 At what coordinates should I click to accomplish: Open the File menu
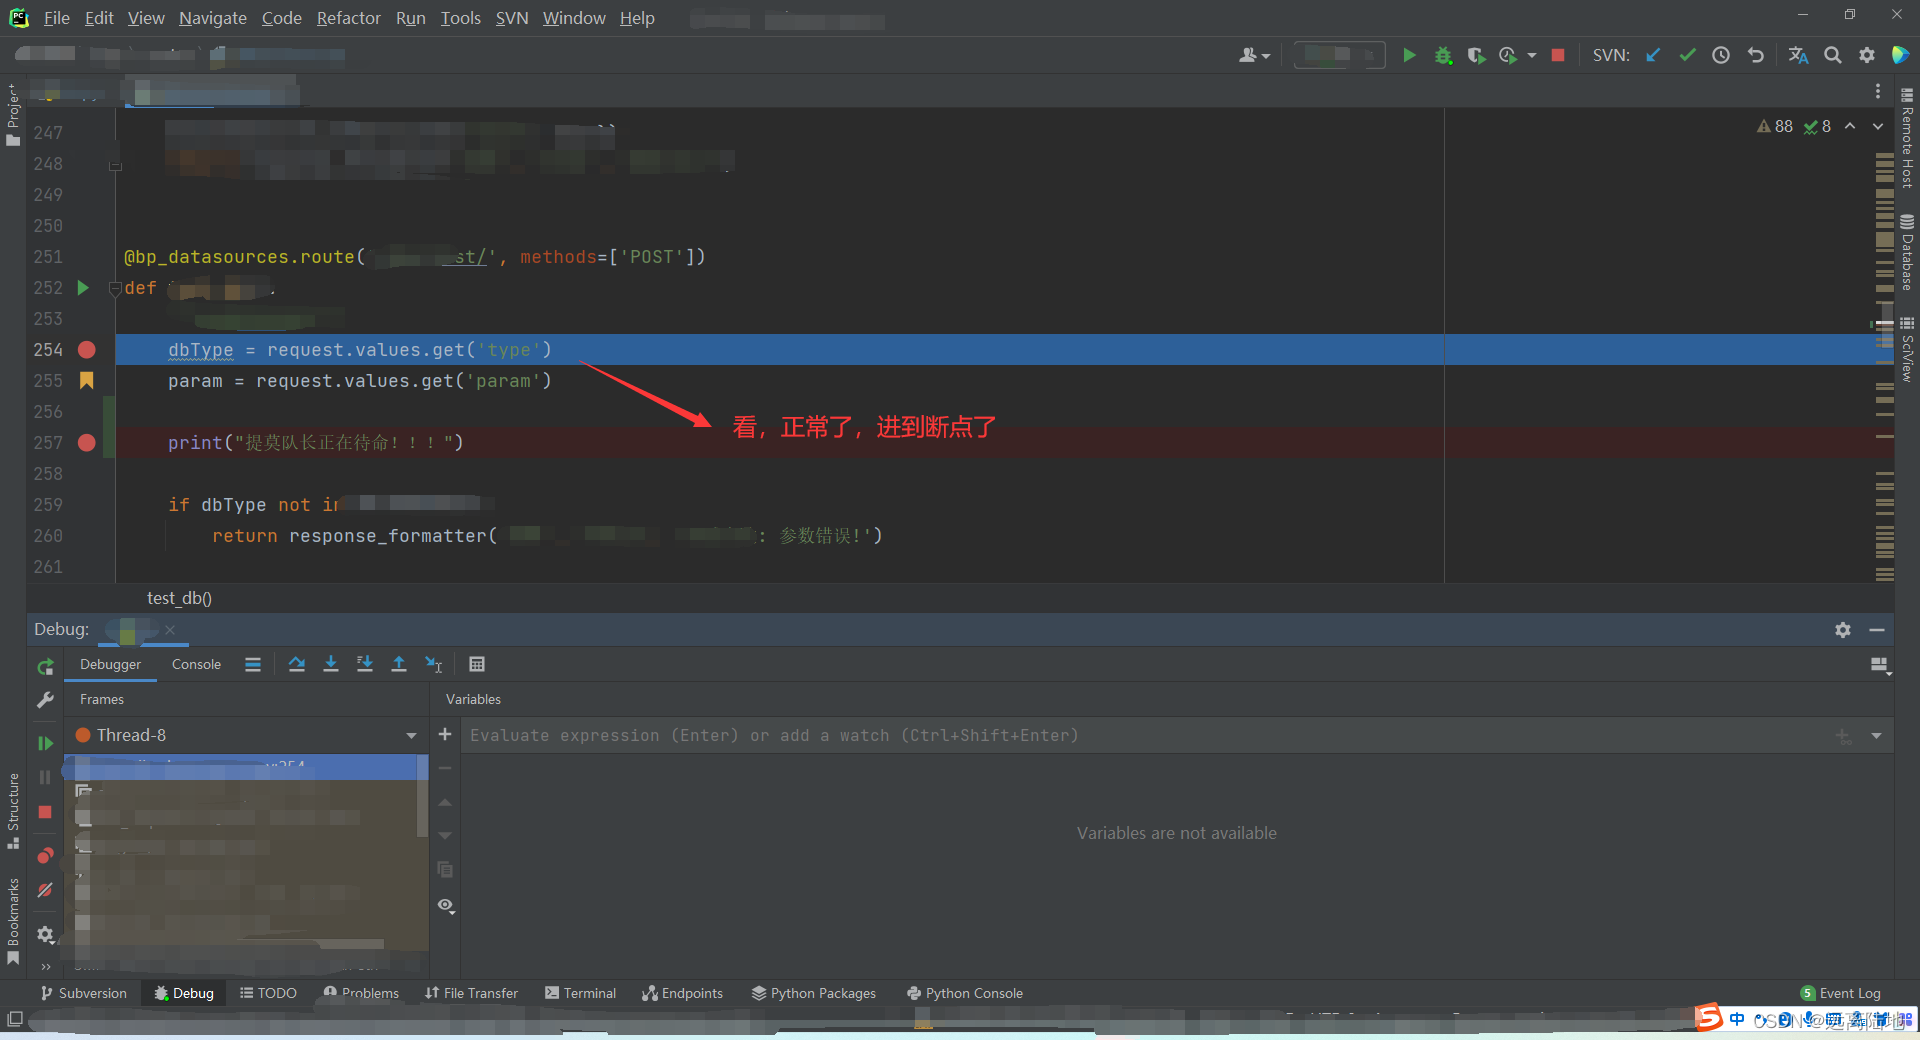57,18
